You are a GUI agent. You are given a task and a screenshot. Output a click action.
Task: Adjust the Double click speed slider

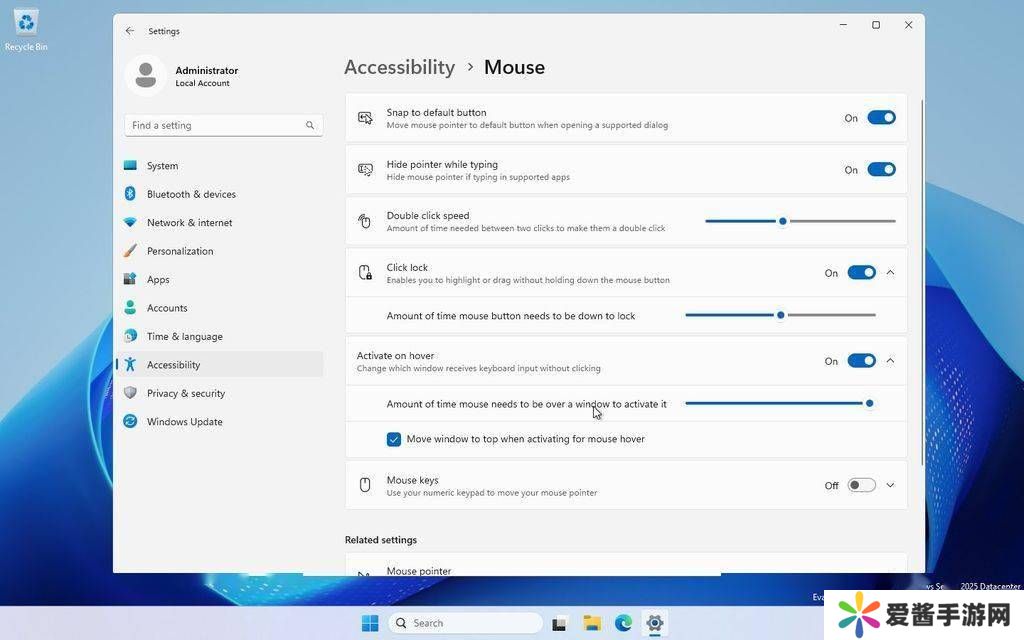pyautogui.click(x=783, y=221)
